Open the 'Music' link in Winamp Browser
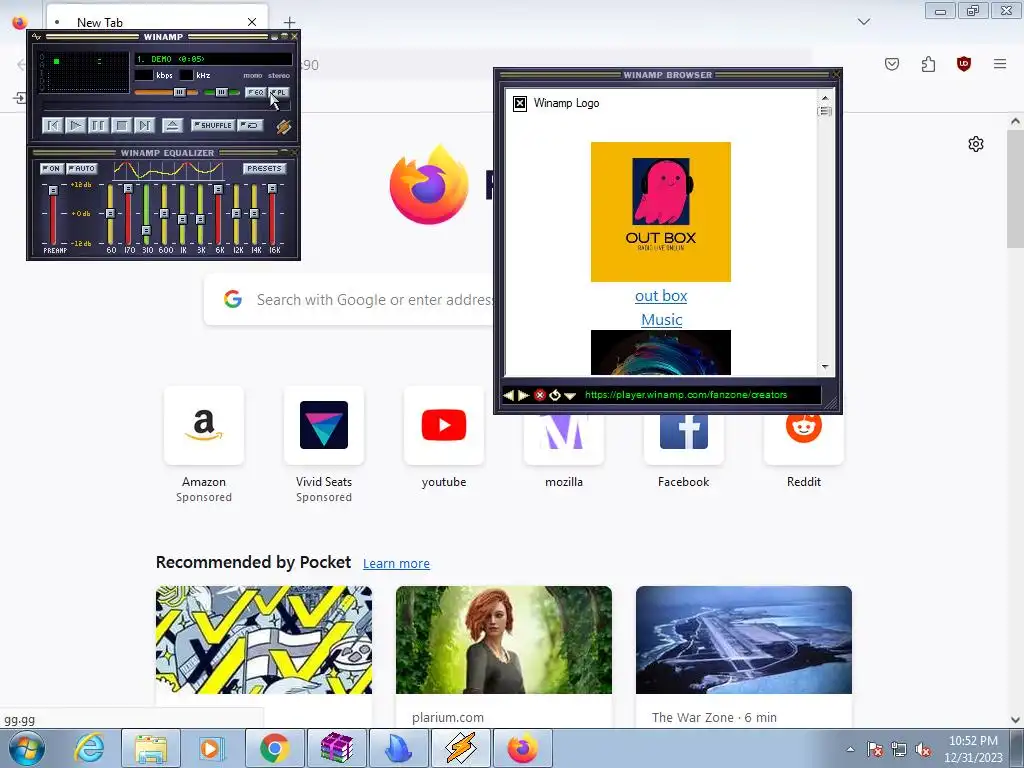1024x768 pixels. (662, 320)
